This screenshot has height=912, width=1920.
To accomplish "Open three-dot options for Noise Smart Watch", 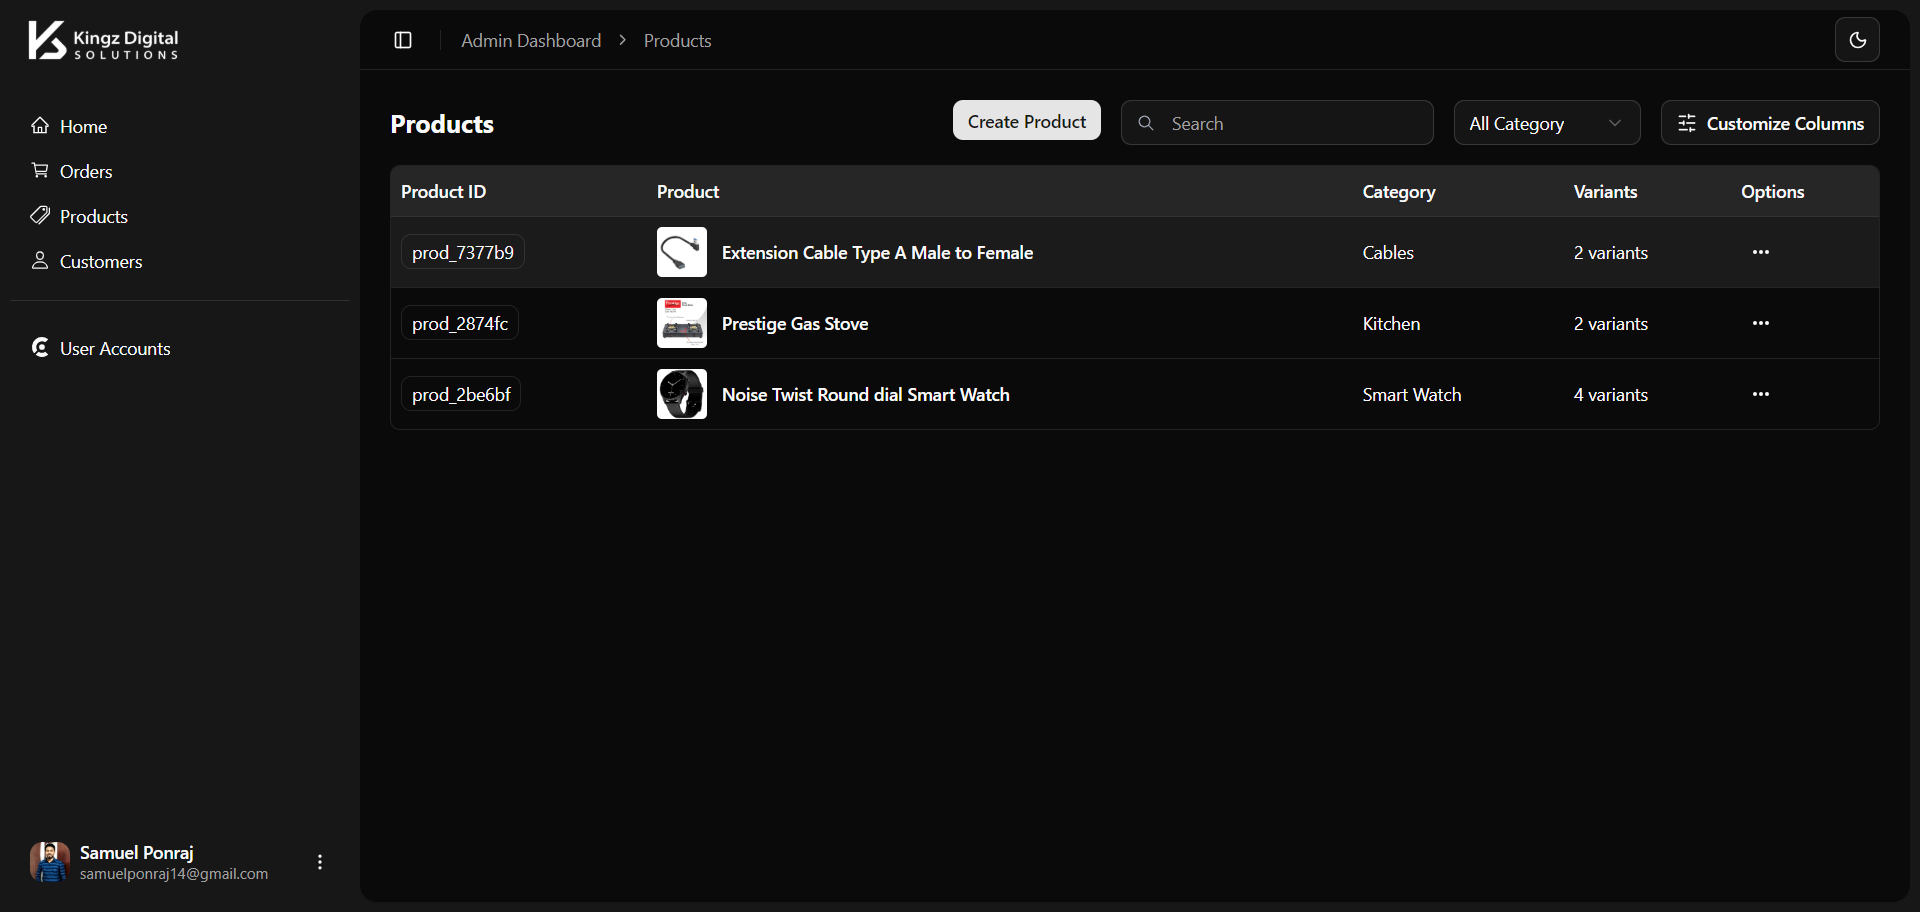I will pos(1760,394).
